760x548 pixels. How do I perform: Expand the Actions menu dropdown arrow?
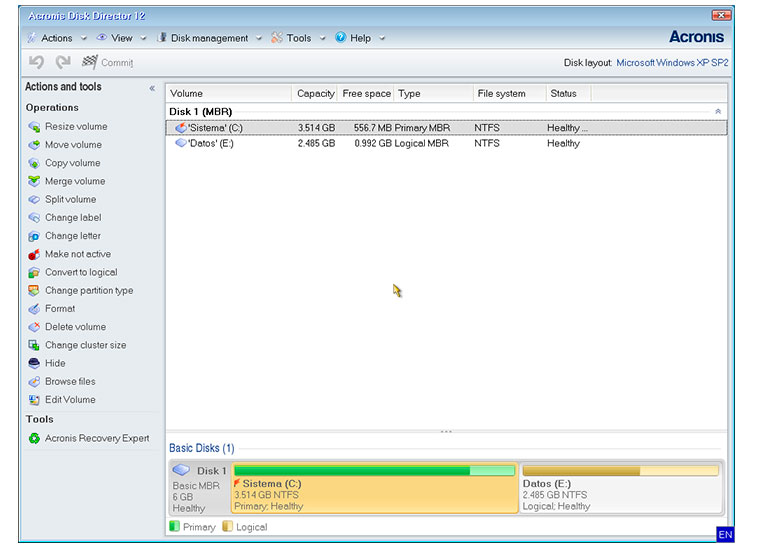[83, 38]
